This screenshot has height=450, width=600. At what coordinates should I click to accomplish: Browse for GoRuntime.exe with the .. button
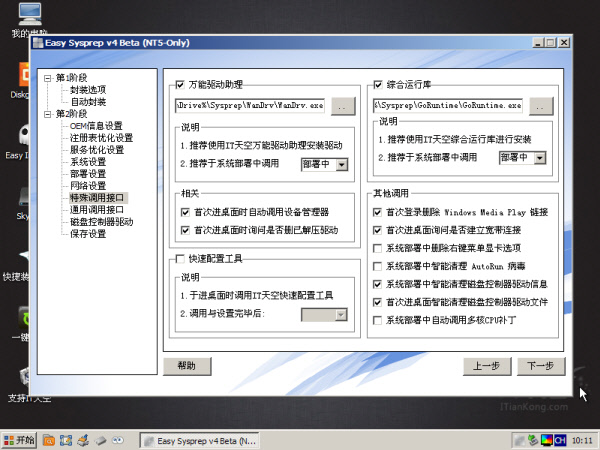tap(541, 106)
